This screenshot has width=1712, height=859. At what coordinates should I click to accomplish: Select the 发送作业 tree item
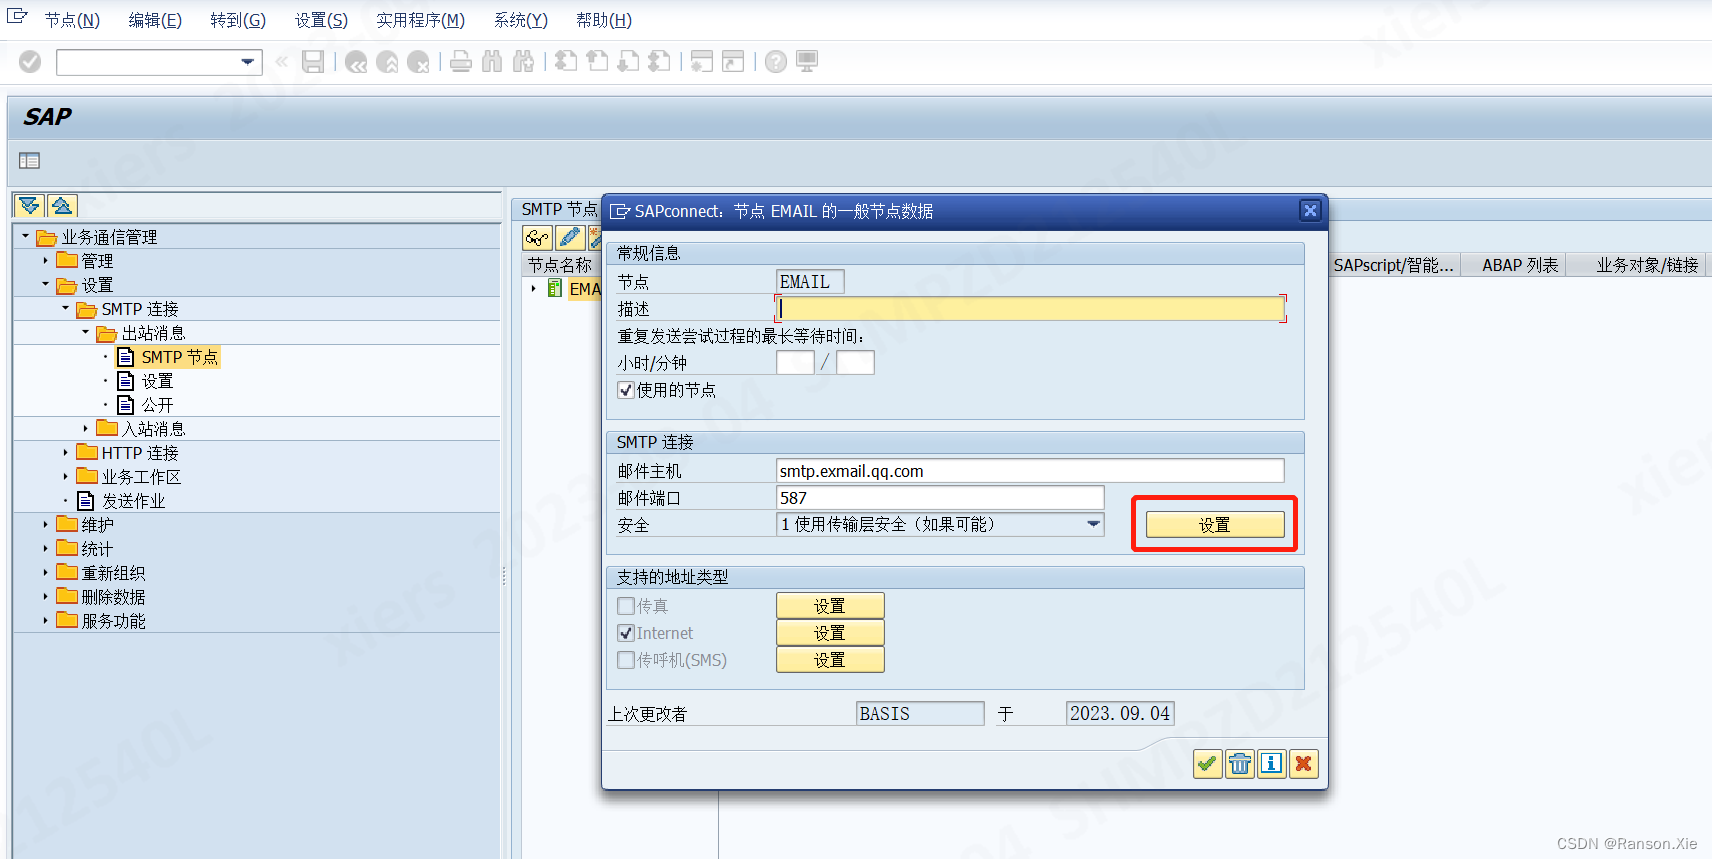(133, 501)
